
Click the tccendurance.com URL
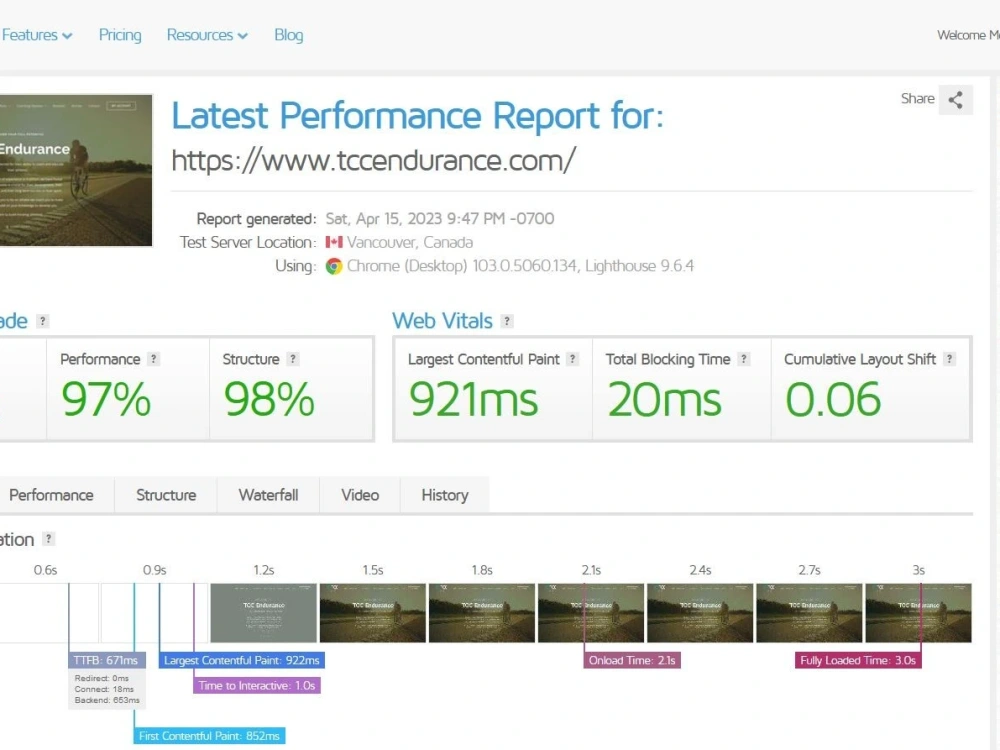[374, 160]
